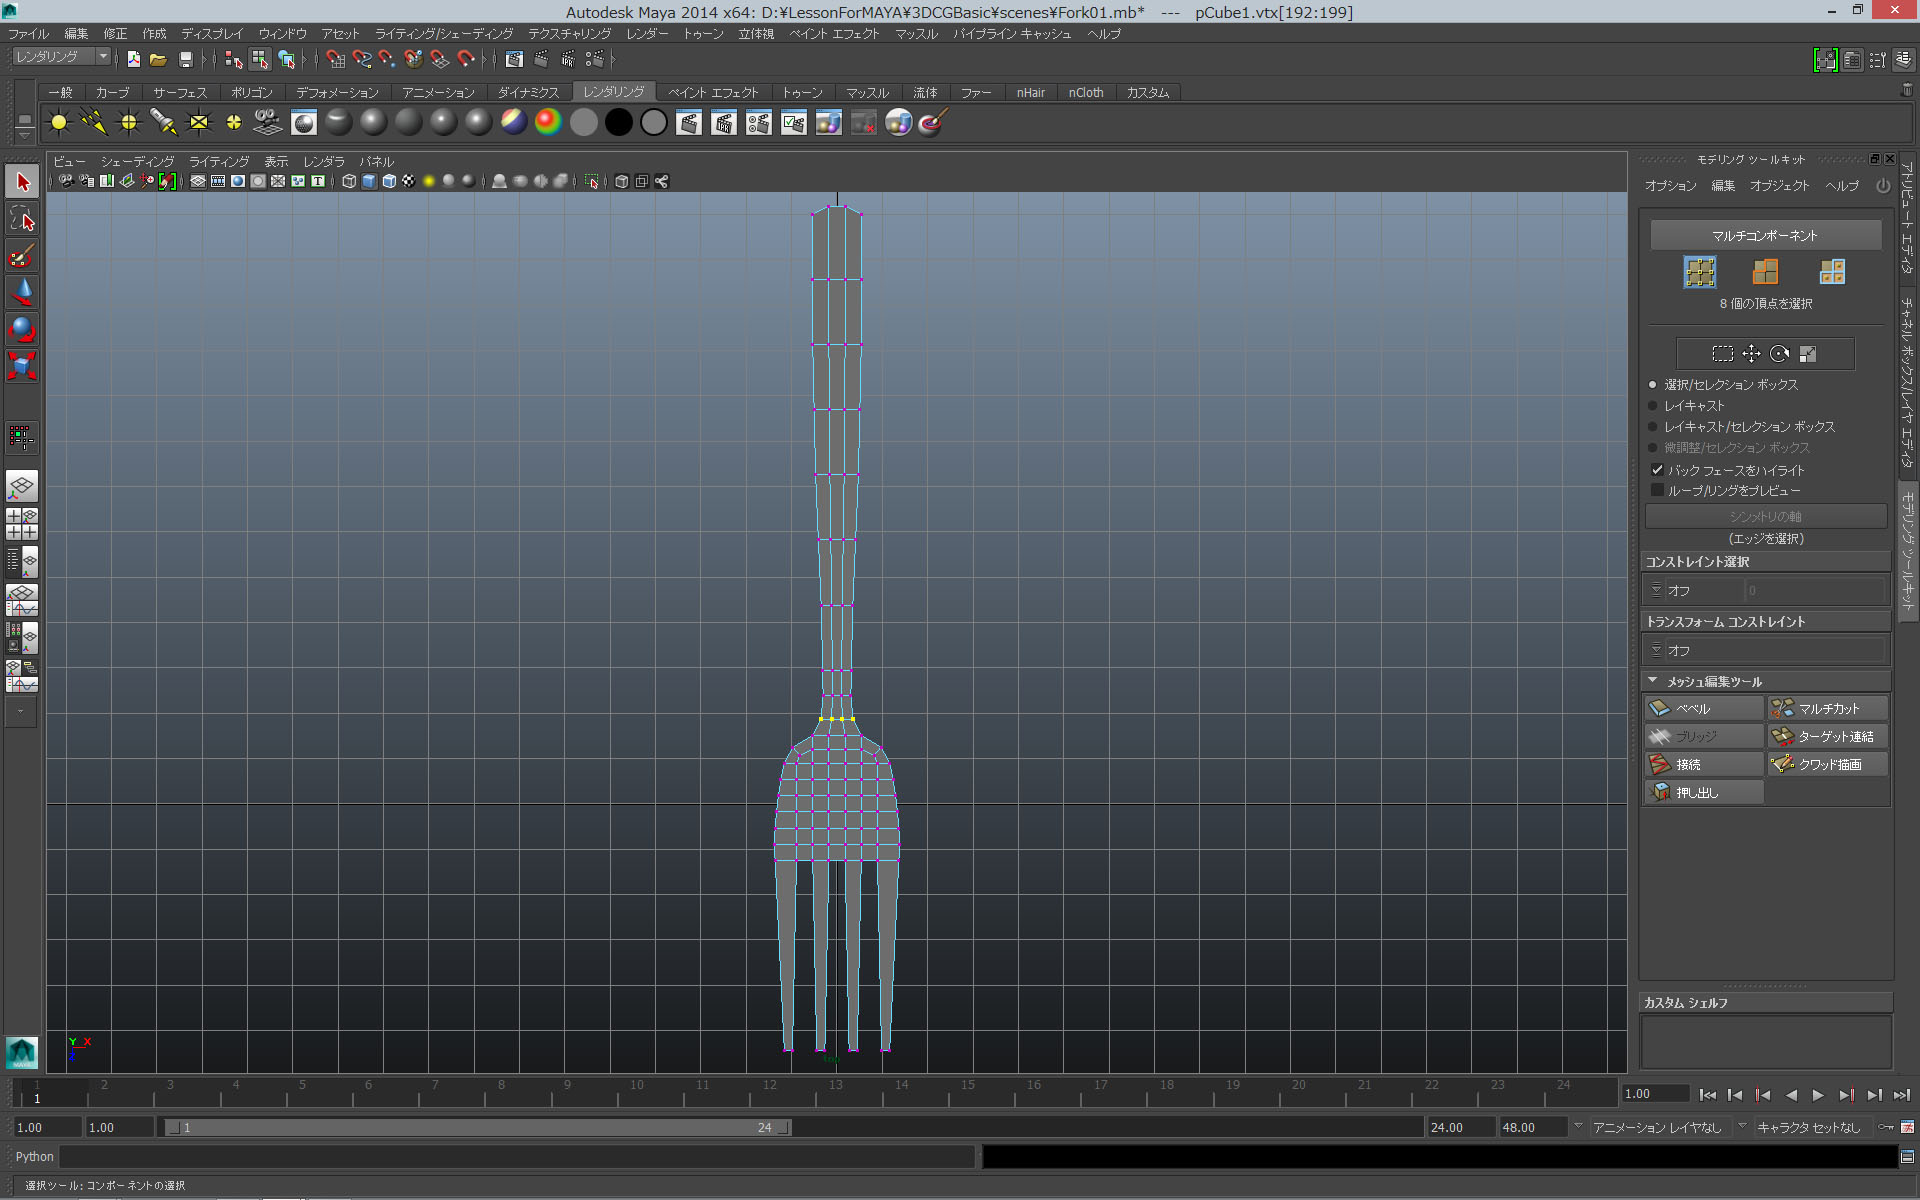Viewport: 1920px width, 1200px height.
Task: Create a Blinn material from the shelf
Action: (372, 122)
